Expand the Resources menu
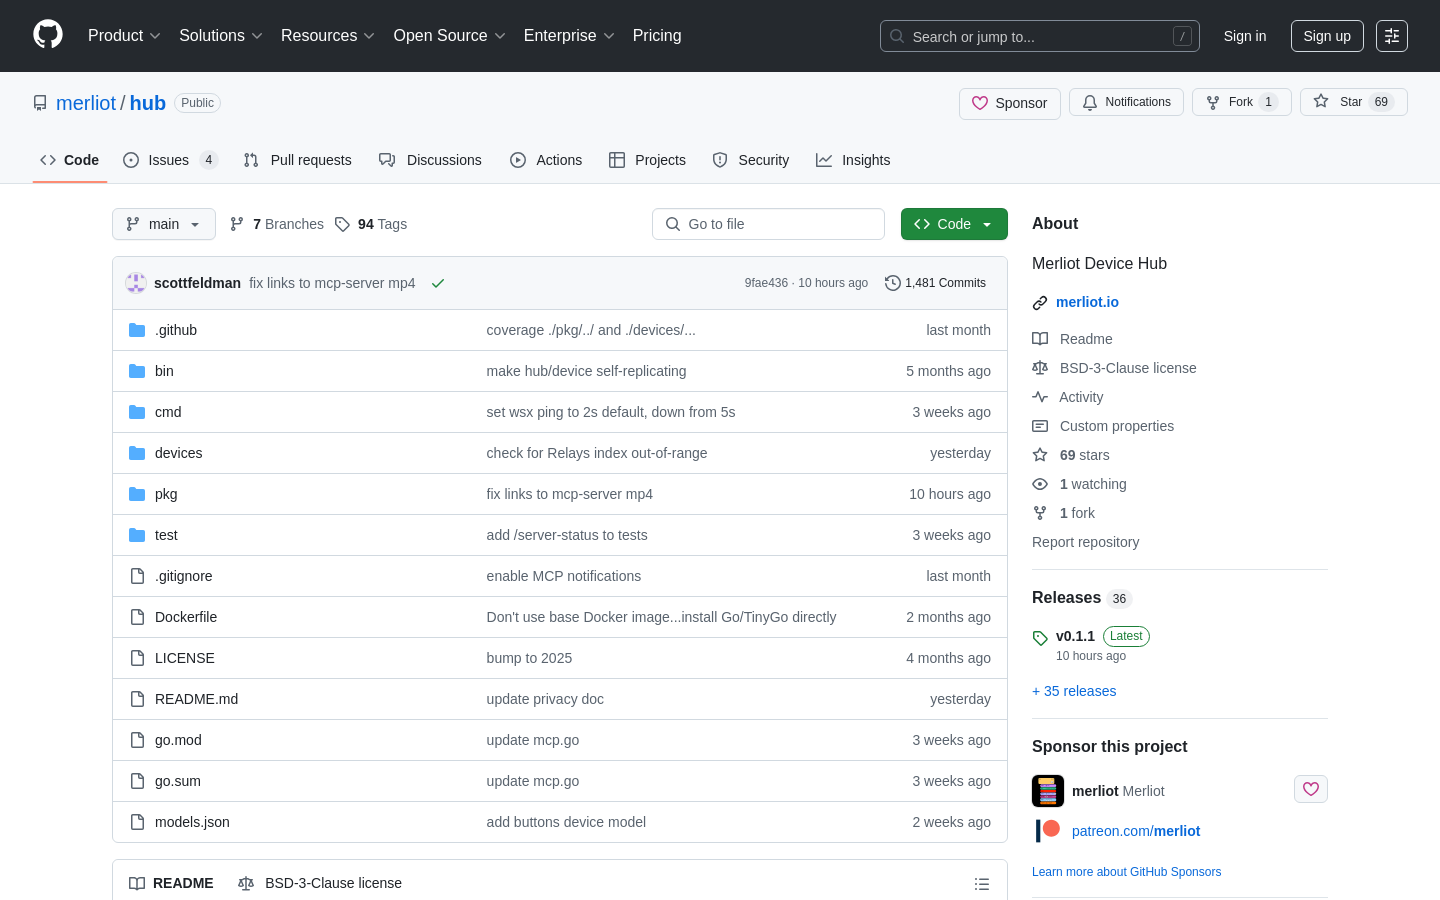This screenshot has width=1440, height=900. [x=328, y=36]
